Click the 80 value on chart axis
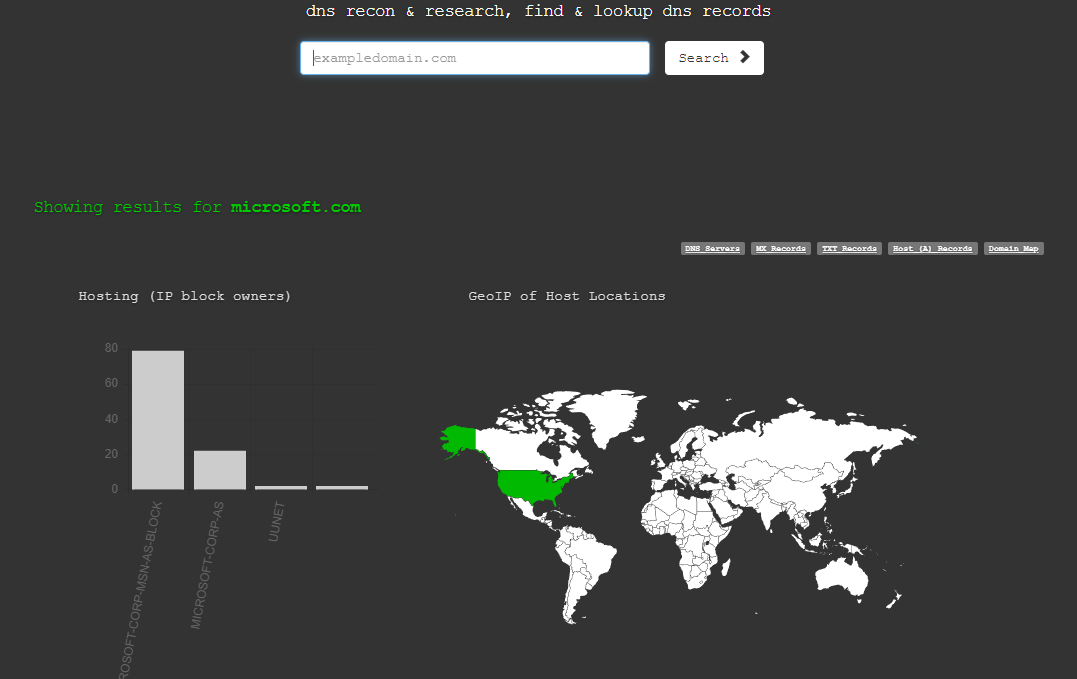This screenshot has width=1077, height=679. point(111,348)
